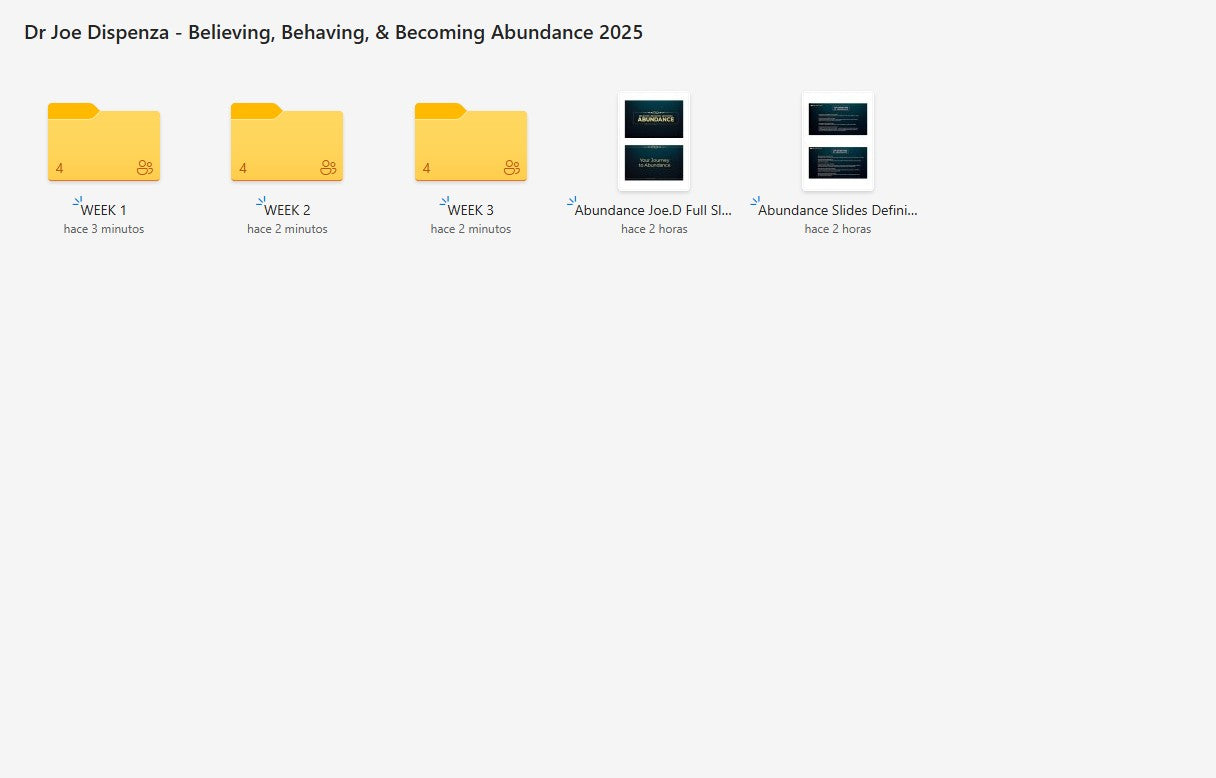Click the shared-people icon on WEEK 1 folder

coord(146,168)
